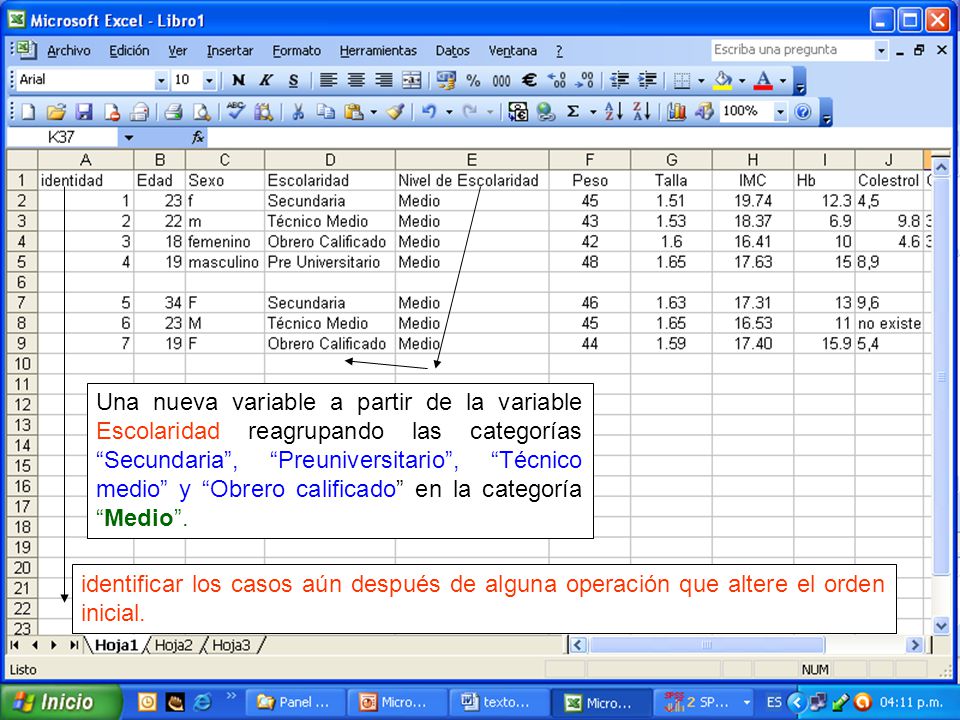Expand the Undo history arrow
This screenshot has width=960, height=720.
tap(449, 112)
